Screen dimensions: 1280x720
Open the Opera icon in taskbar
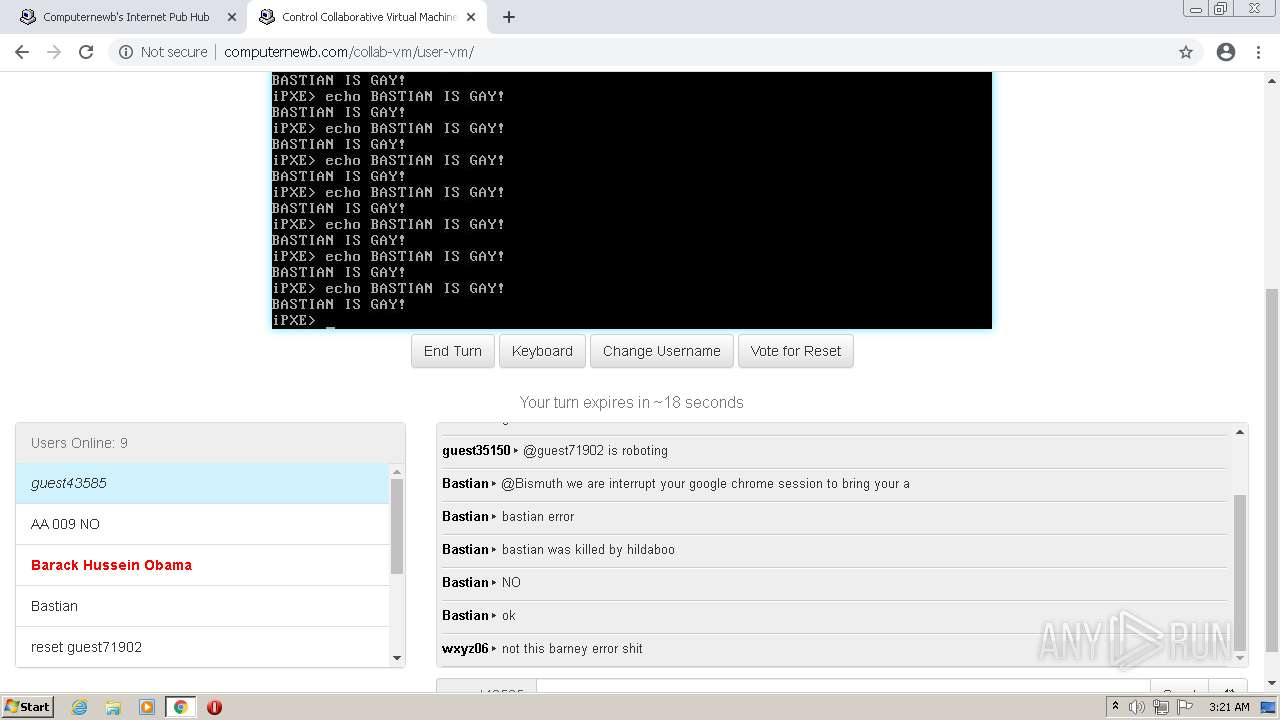tap(214, 707)
